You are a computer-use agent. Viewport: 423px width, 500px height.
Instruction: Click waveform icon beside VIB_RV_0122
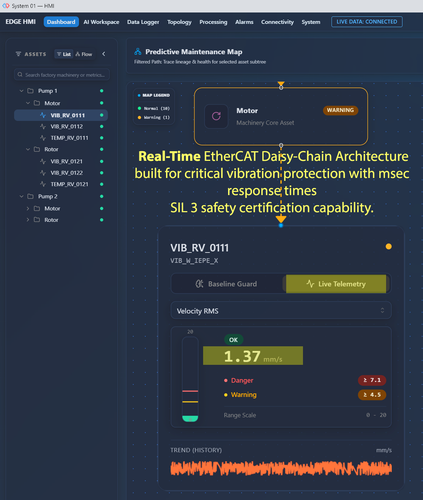point(43,173)
